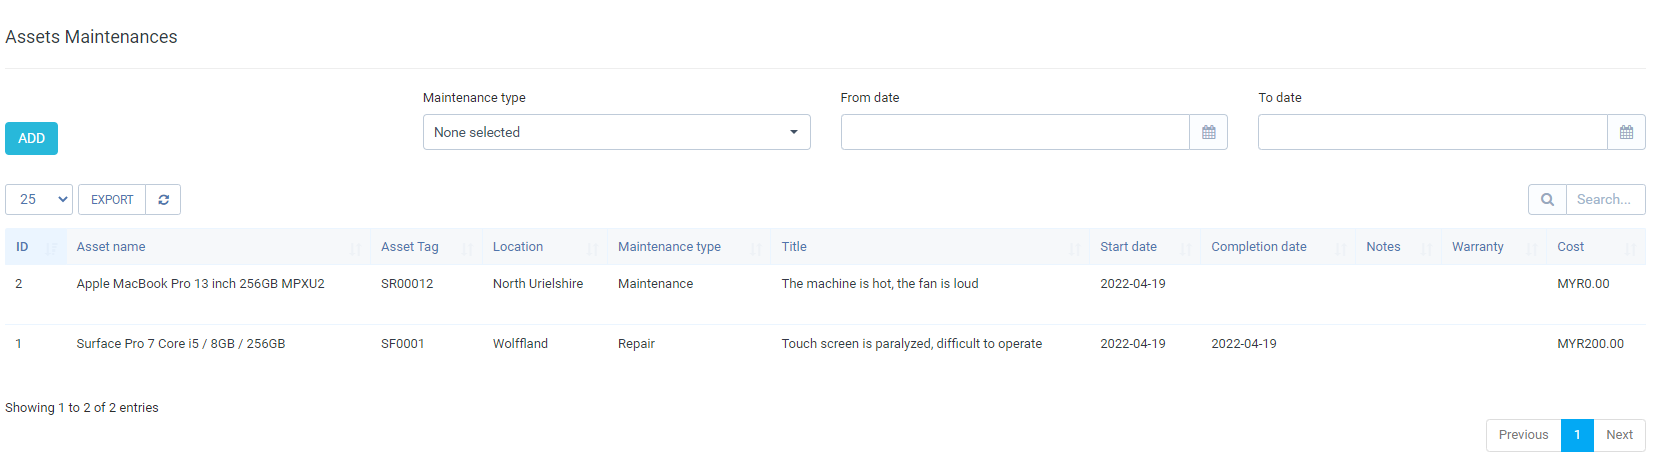Expand the Maintenance type dropdown
This screenshot has height=454, width=1657.
(616, 132)
